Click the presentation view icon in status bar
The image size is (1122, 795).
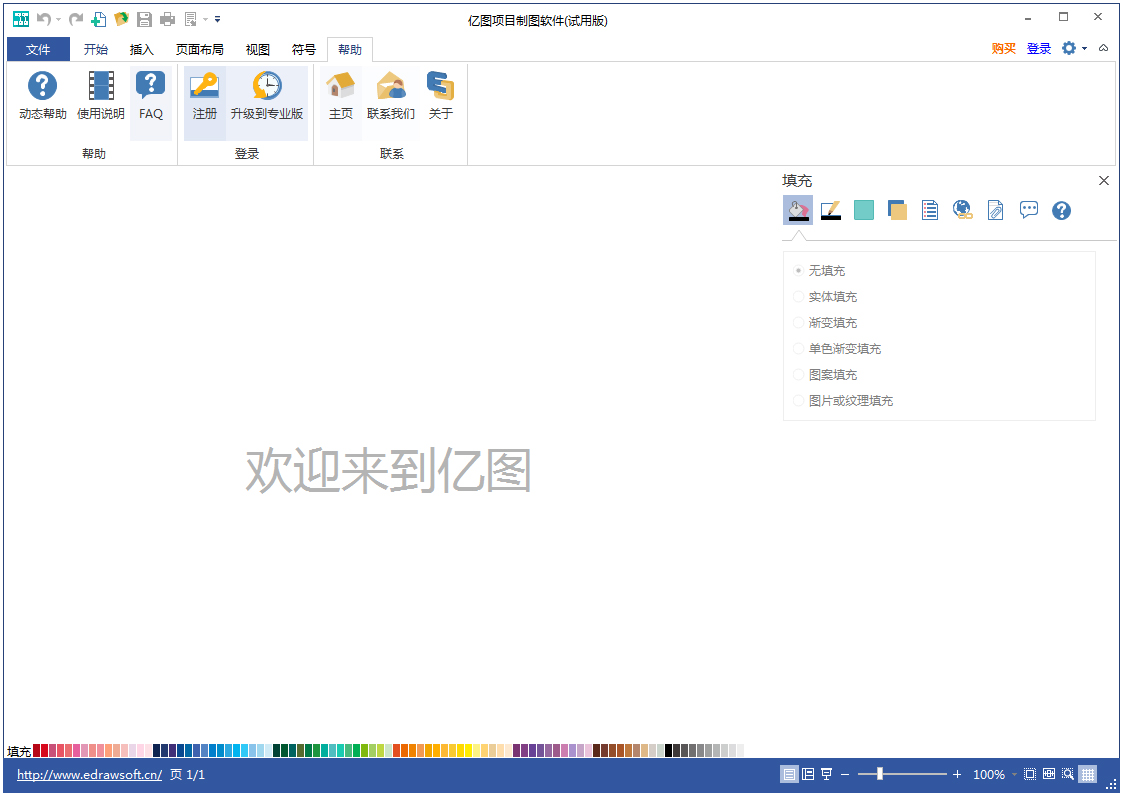coord(826,774)
